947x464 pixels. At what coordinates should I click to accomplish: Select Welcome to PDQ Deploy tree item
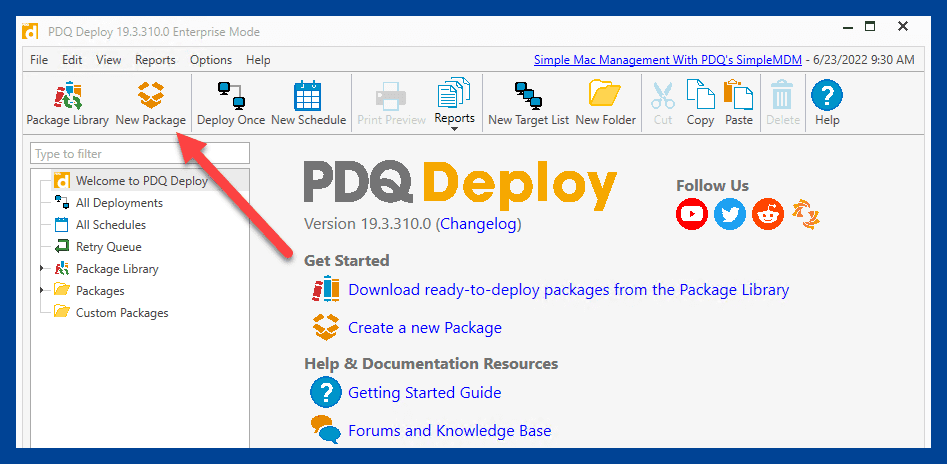click(x=142, y=181)
